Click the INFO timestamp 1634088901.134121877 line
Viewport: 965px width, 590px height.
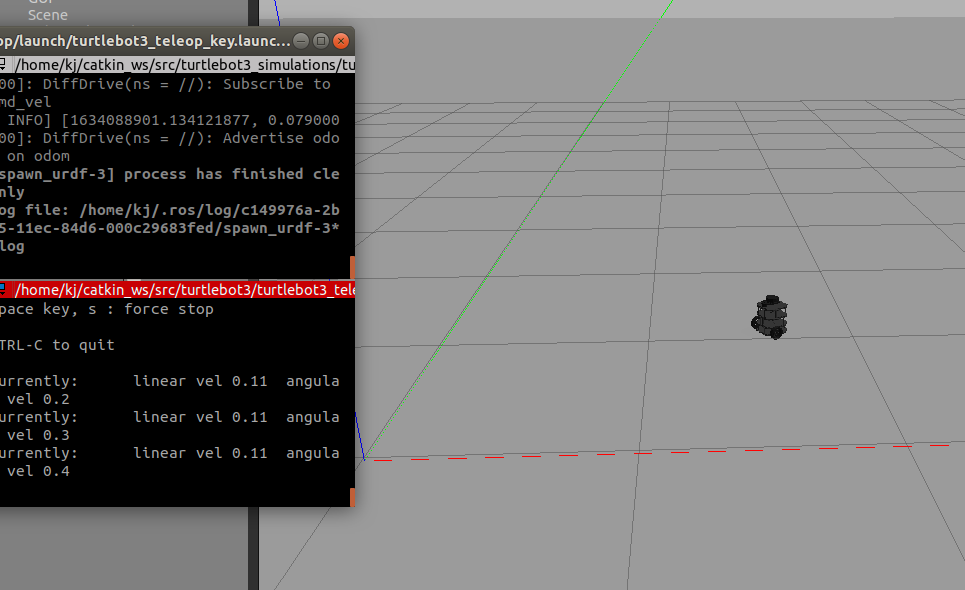(x=172, y=120)
